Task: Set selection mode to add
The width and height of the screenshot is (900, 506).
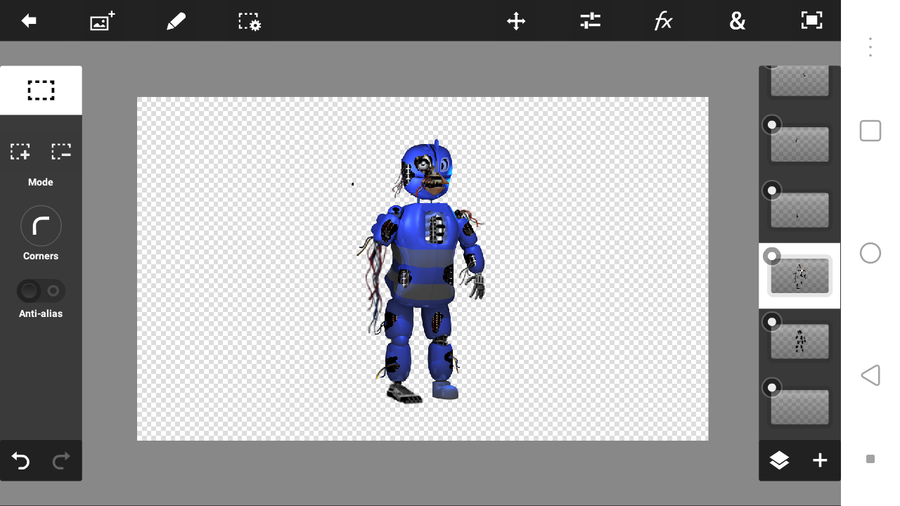Action: 20,151
